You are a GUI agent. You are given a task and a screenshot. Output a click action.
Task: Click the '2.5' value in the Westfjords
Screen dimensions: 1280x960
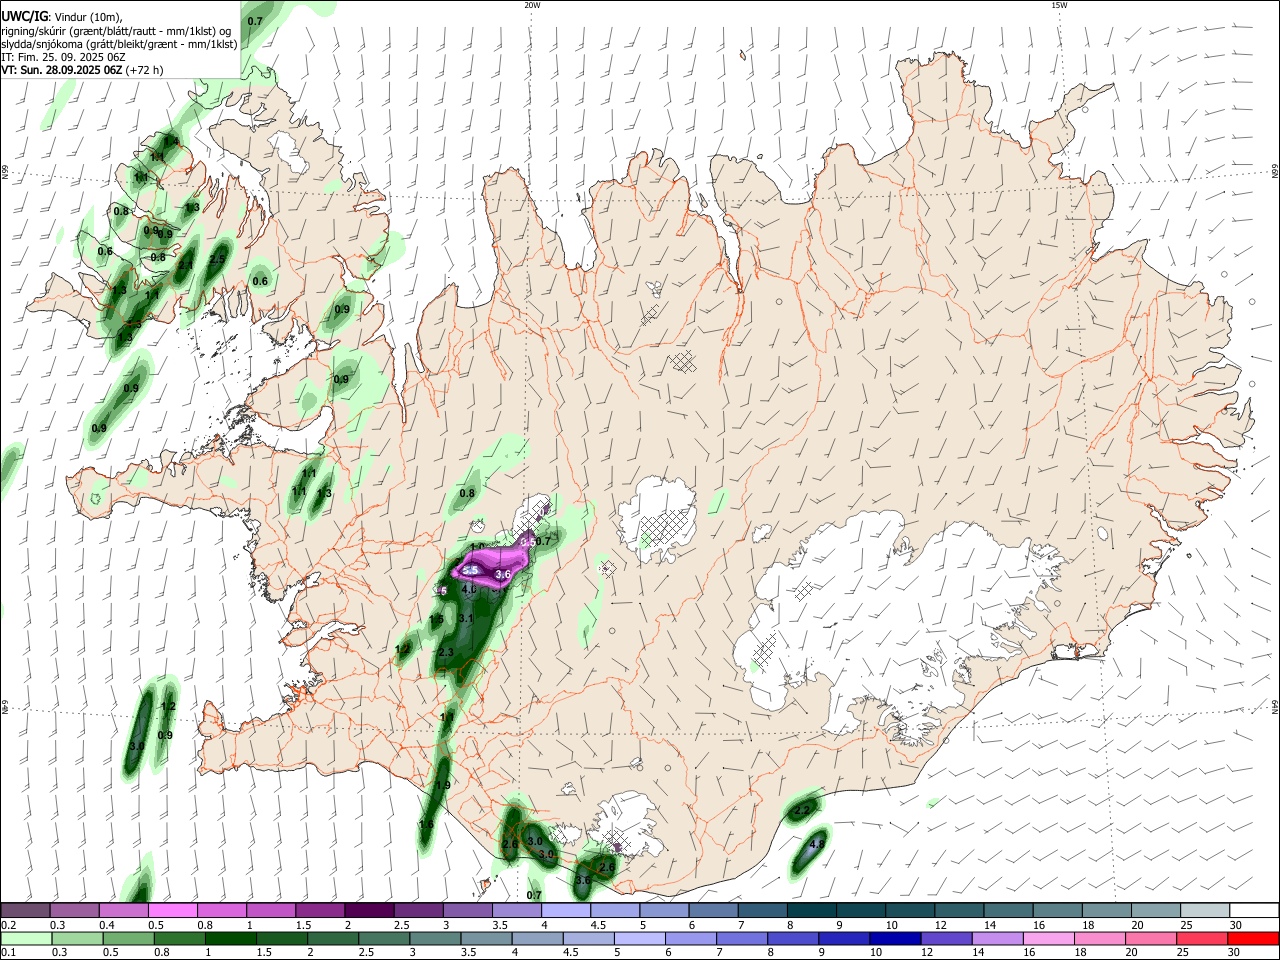pyautogui.click(x=217, y=259)
